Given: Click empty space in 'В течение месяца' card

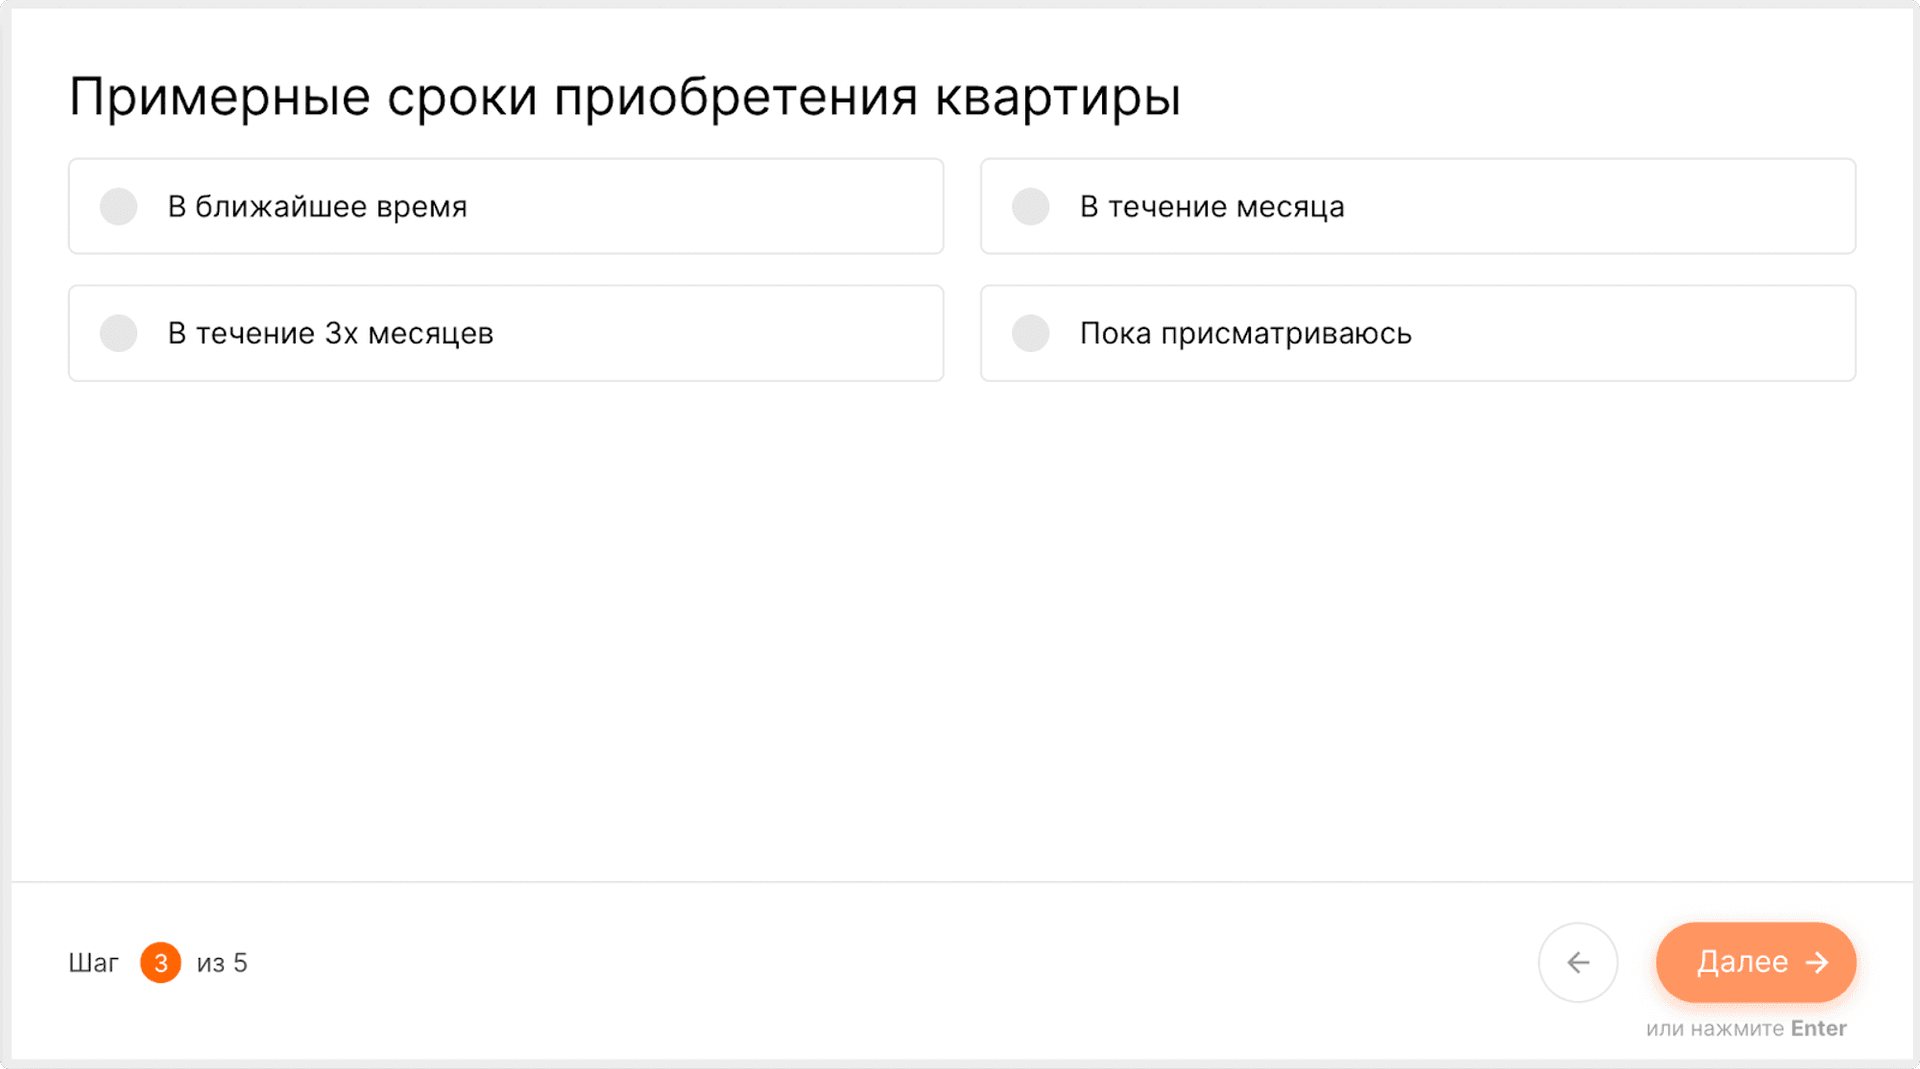Looking at the screenshot, I should (1600, 206).
